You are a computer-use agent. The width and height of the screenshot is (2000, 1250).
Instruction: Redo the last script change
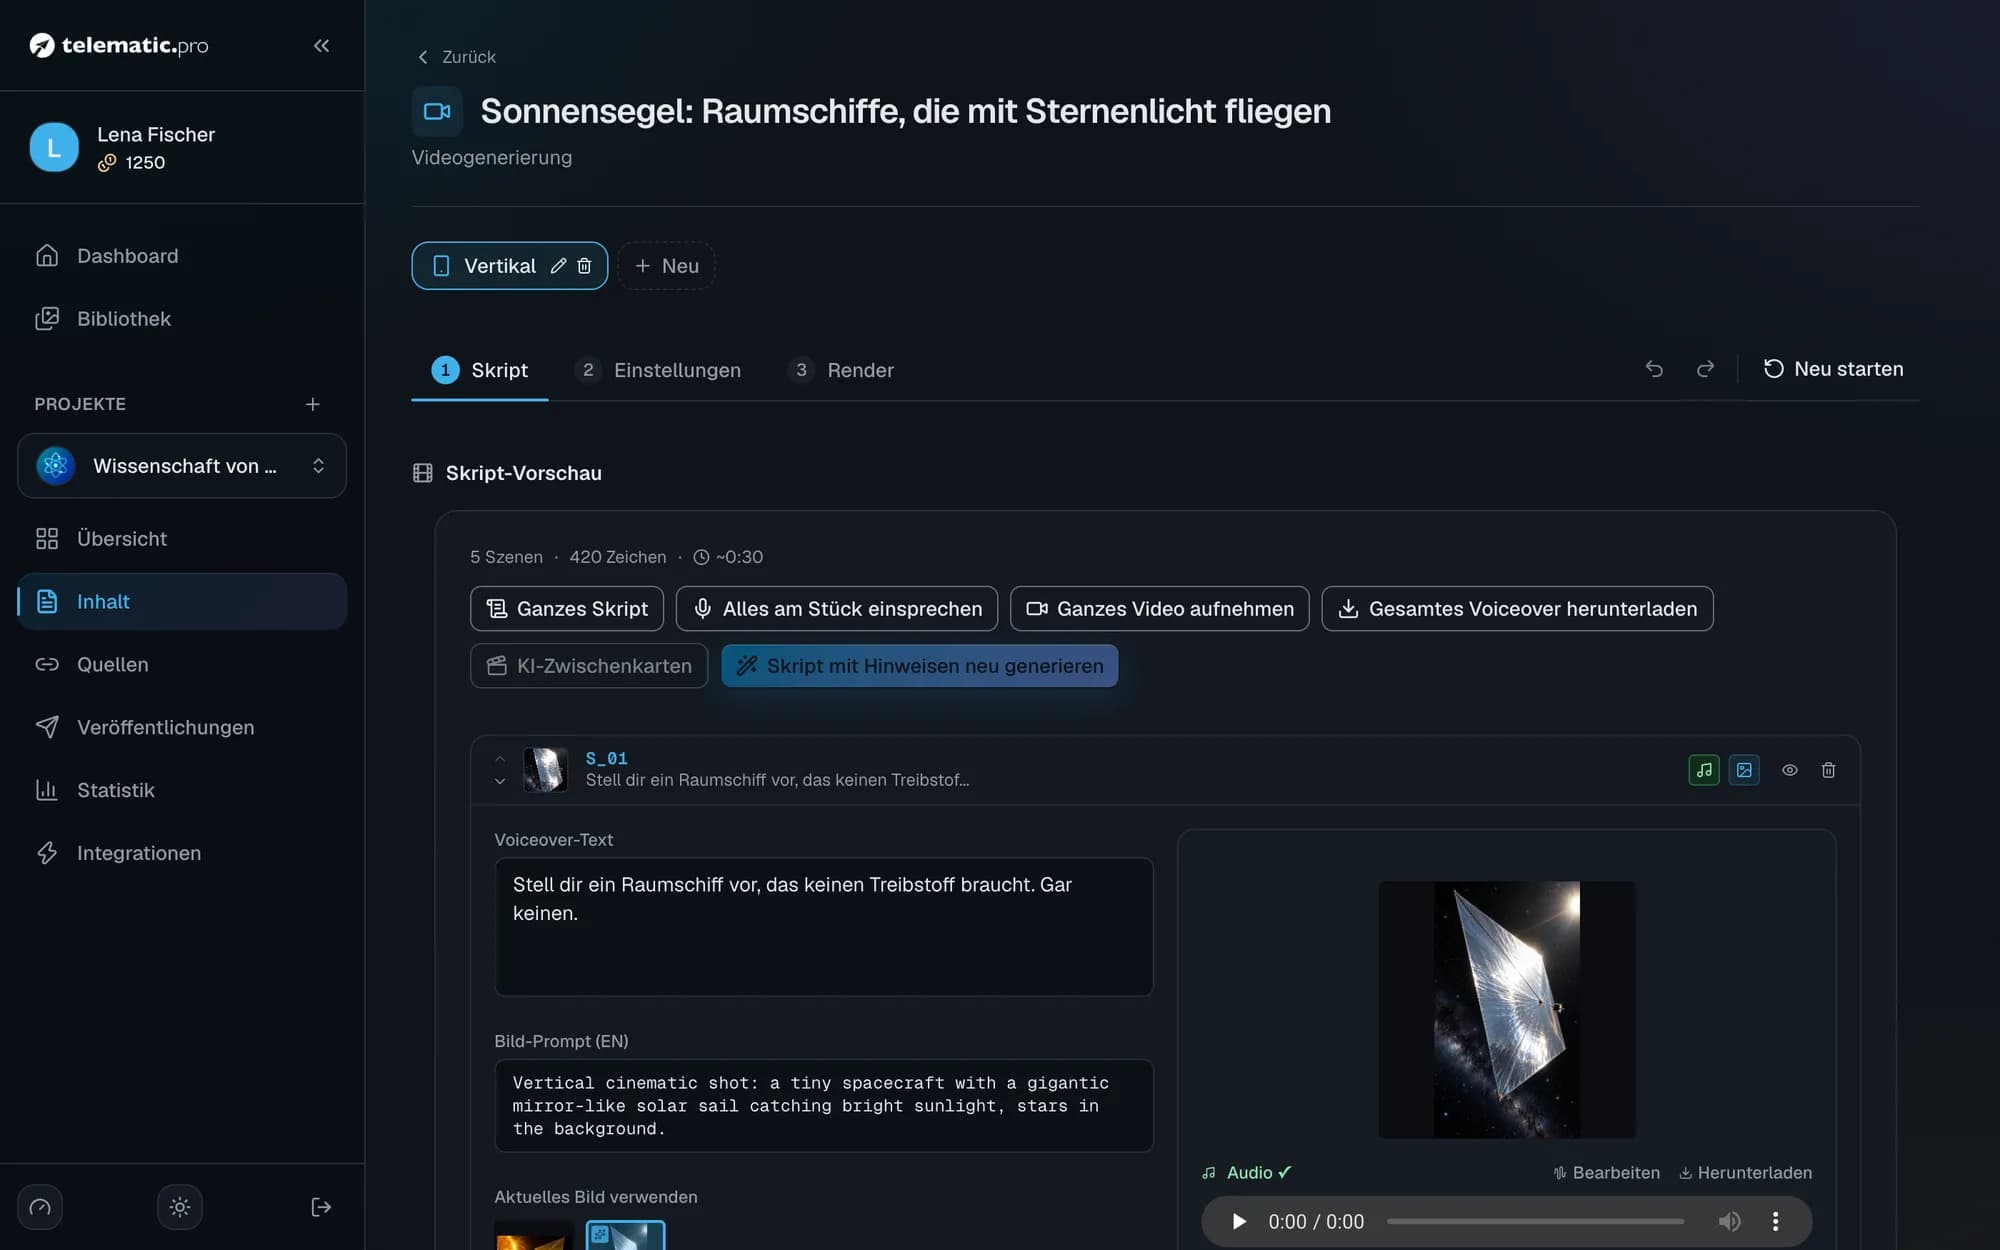[1706, 369]
